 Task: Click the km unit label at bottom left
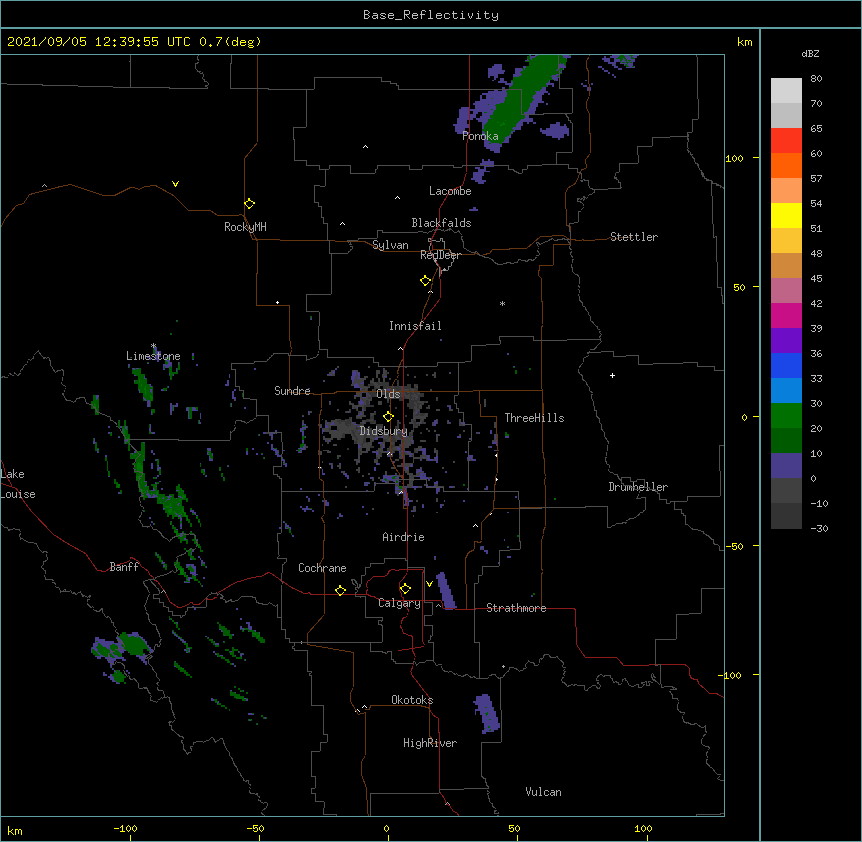pos(15,830)
